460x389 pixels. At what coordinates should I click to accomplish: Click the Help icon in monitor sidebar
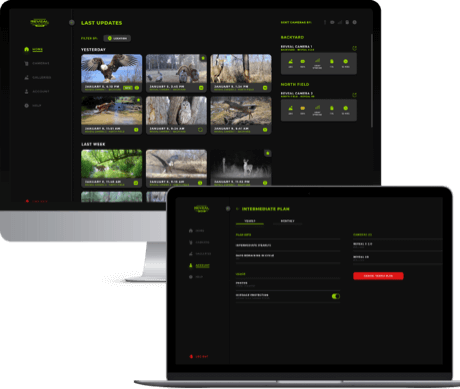27,106
